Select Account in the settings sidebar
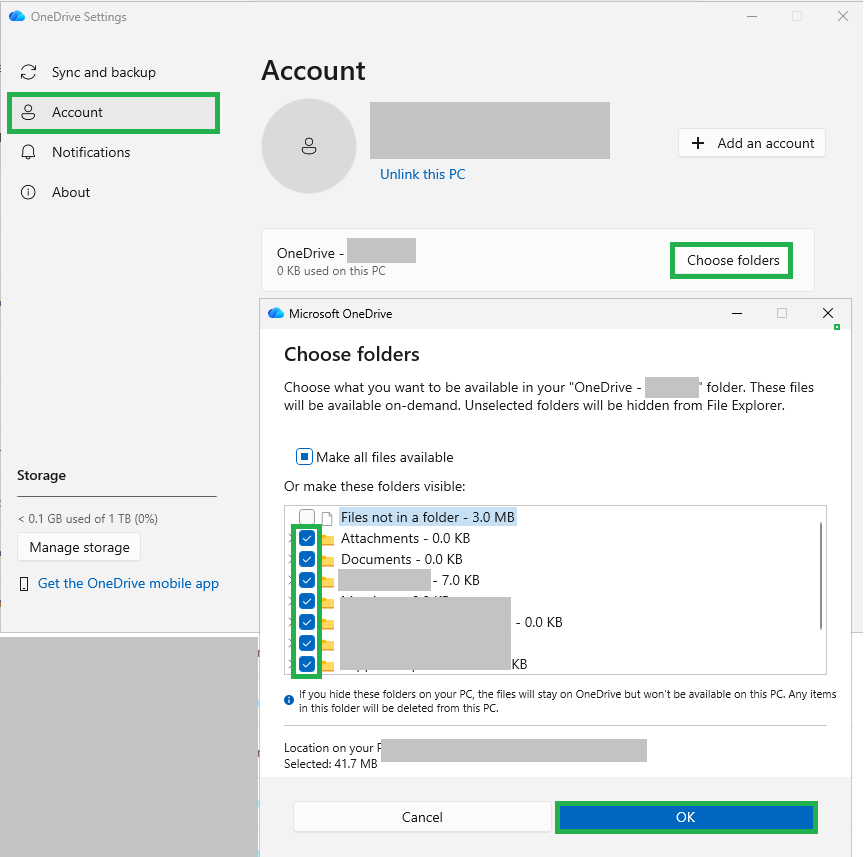This screenshot has height=857, width=864. click(x=114, y=112)
